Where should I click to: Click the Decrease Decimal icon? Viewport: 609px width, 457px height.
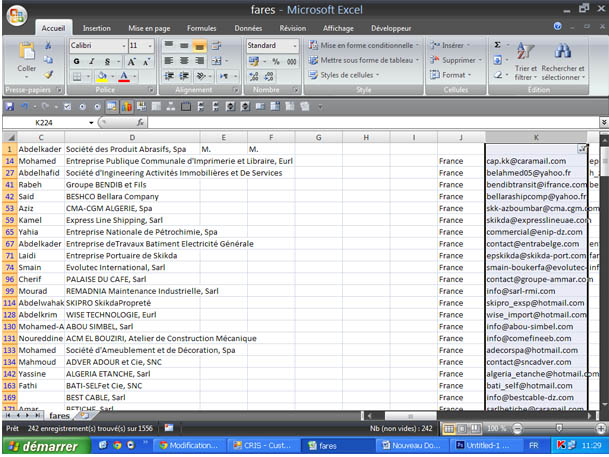[269, 76]
